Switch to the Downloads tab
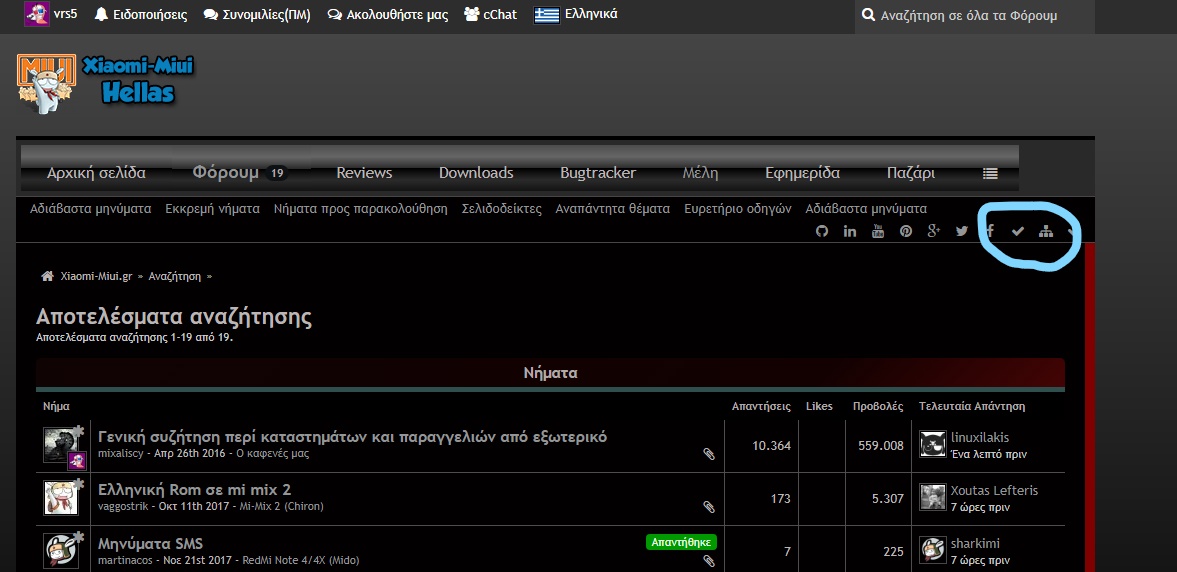The height and width of the screenshot is (572, 1177). coord(476,173)
